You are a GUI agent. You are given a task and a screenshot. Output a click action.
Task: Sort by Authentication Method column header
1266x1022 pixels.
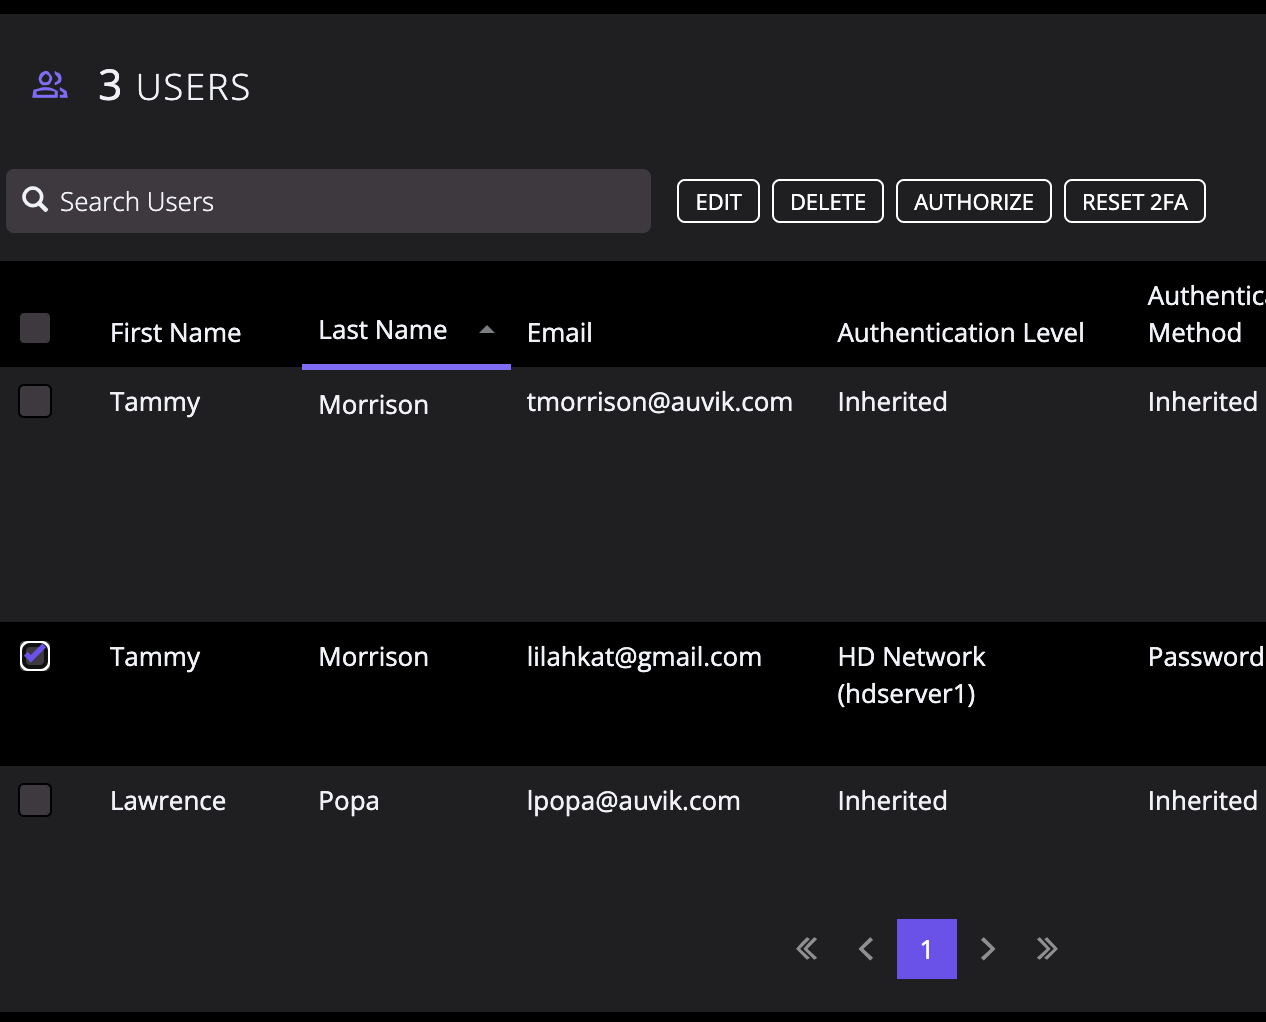(x=1207, y=314)
